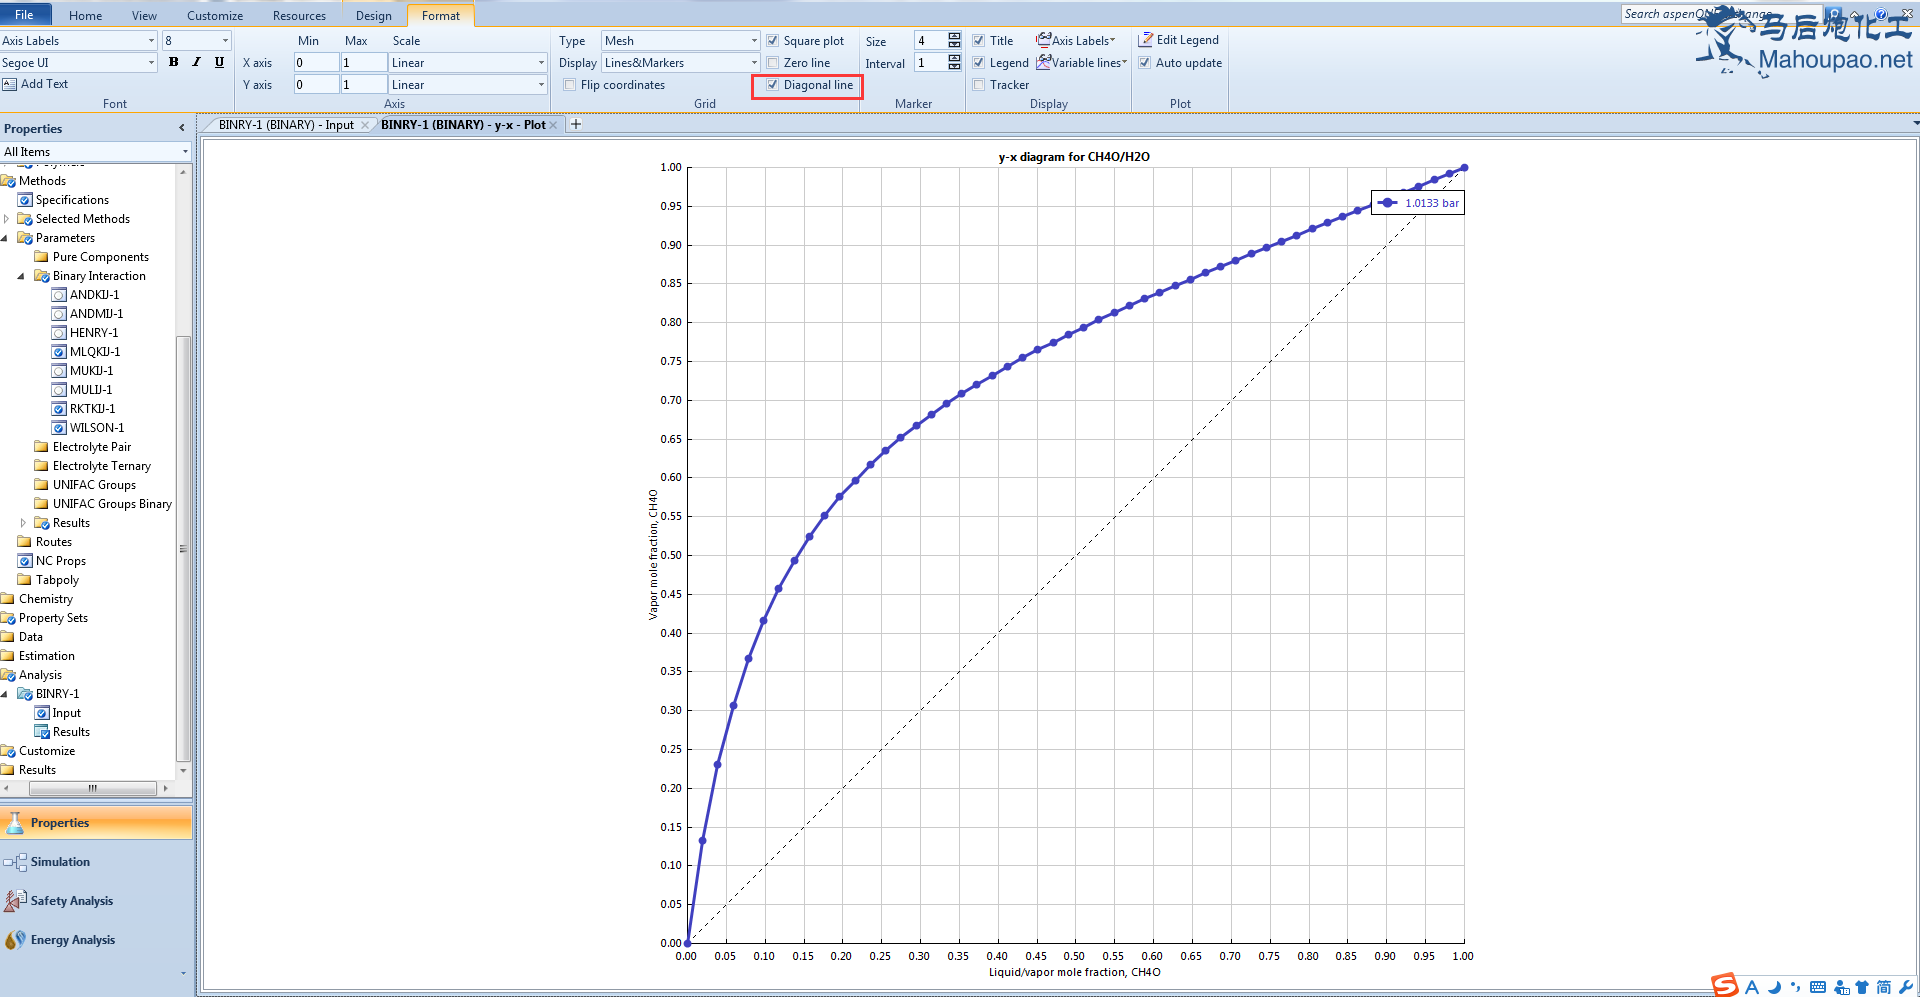Click the Search aspenONE Exchange box

pos(1719,14)
